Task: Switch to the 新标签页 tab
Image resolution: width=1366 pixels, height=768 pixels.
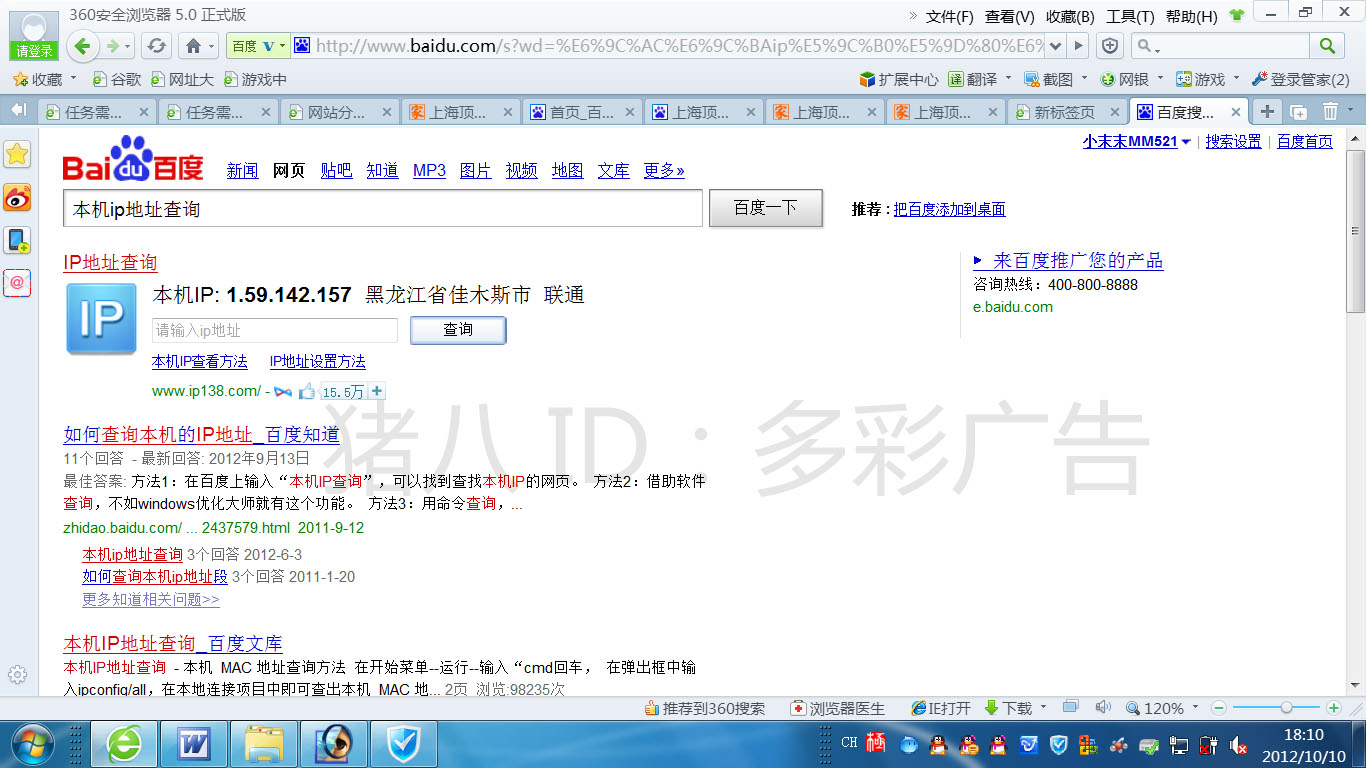Action: coord(1065,112)
